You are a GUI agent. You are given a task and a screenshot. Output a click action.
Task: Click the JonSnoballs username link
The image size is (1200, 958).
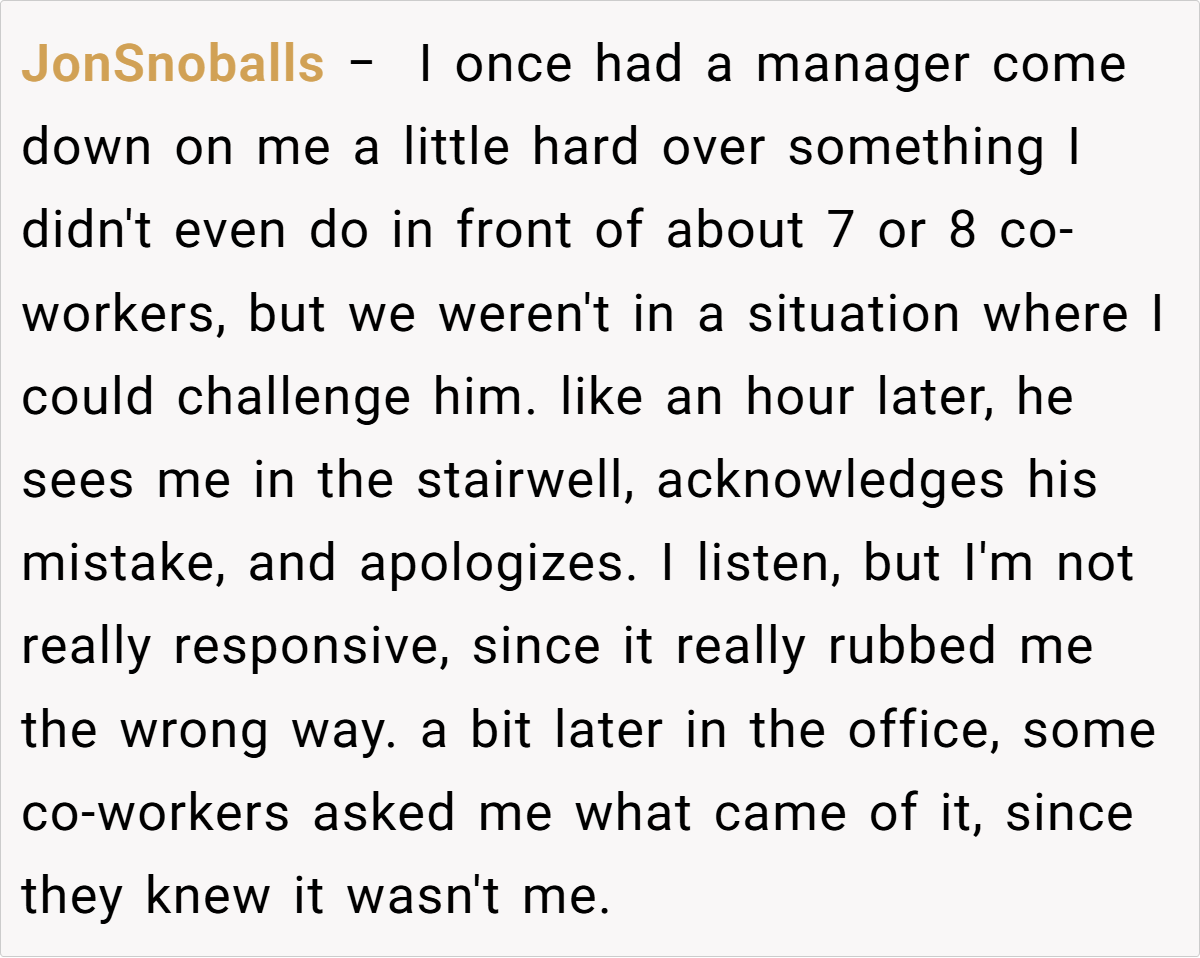(x=173, y=66)
